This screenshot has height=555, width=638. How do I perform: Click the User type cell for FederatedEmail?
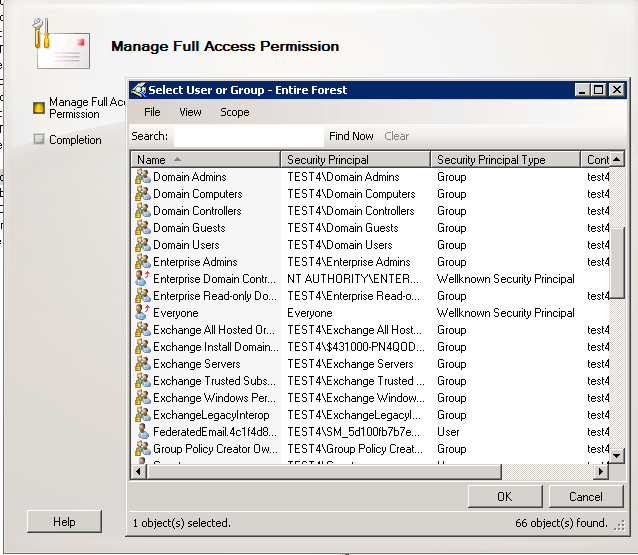click(x=448, y=432)
